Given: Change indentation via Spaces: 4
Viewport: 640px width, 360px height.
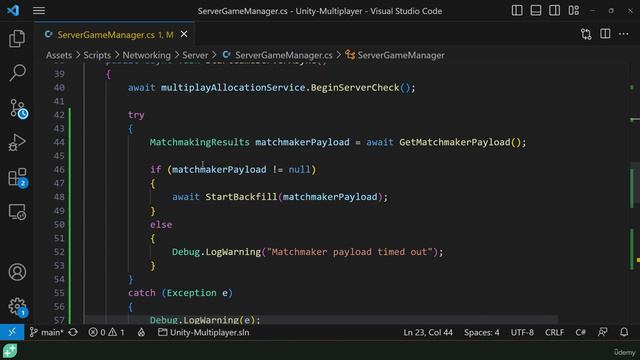Looking at the screenshot, I should pos(481,332).
